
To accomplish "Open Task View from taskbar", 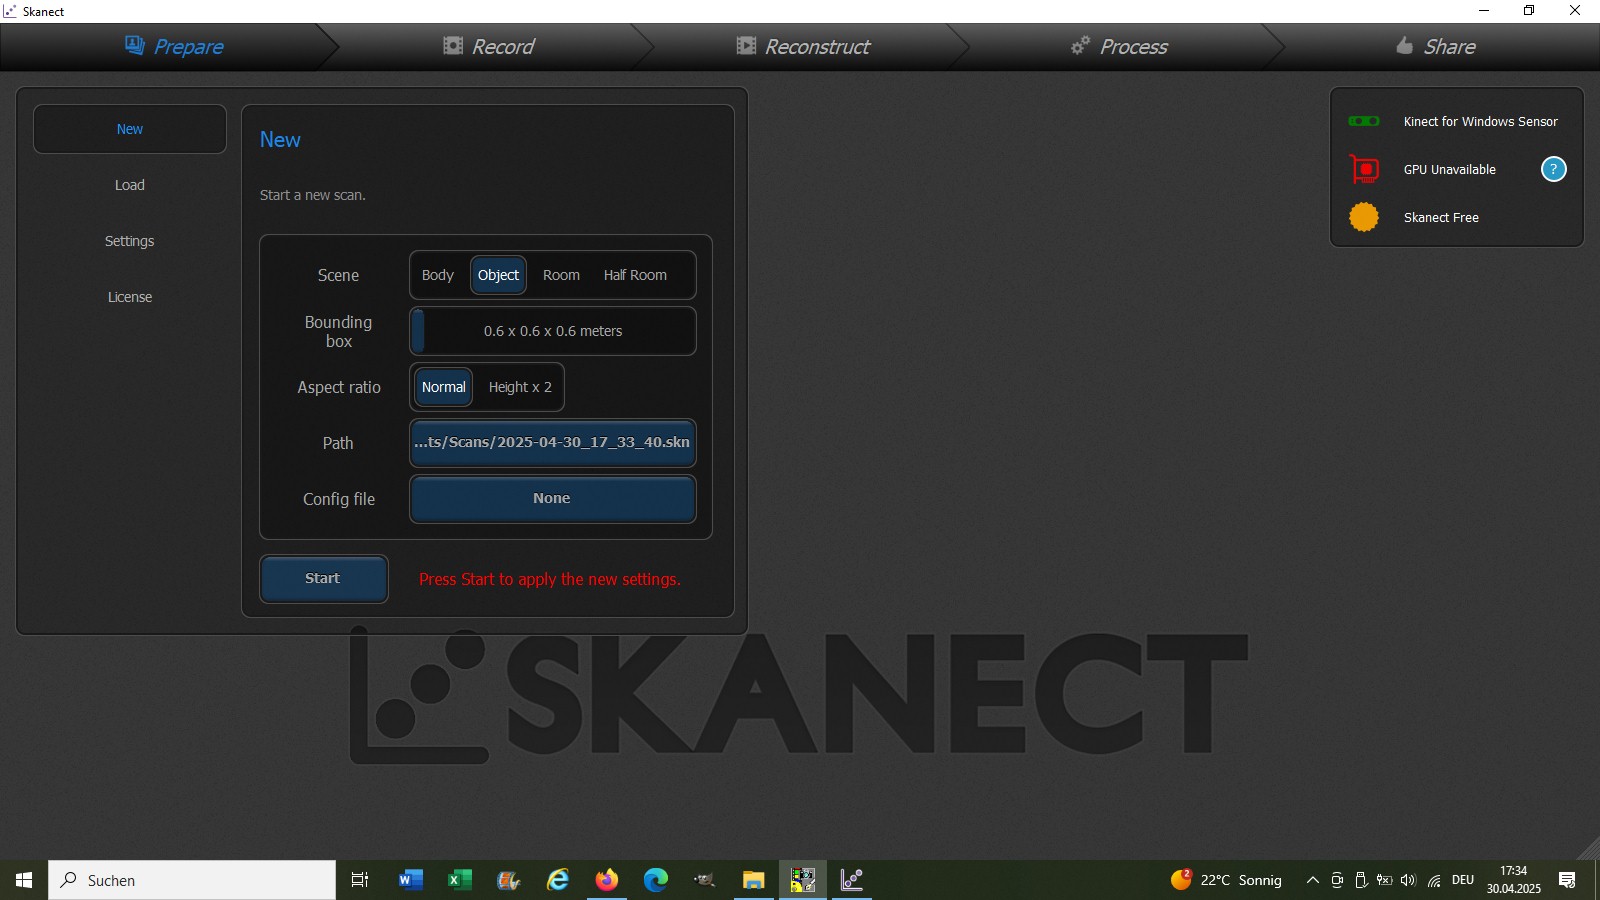I will point(360,880).
